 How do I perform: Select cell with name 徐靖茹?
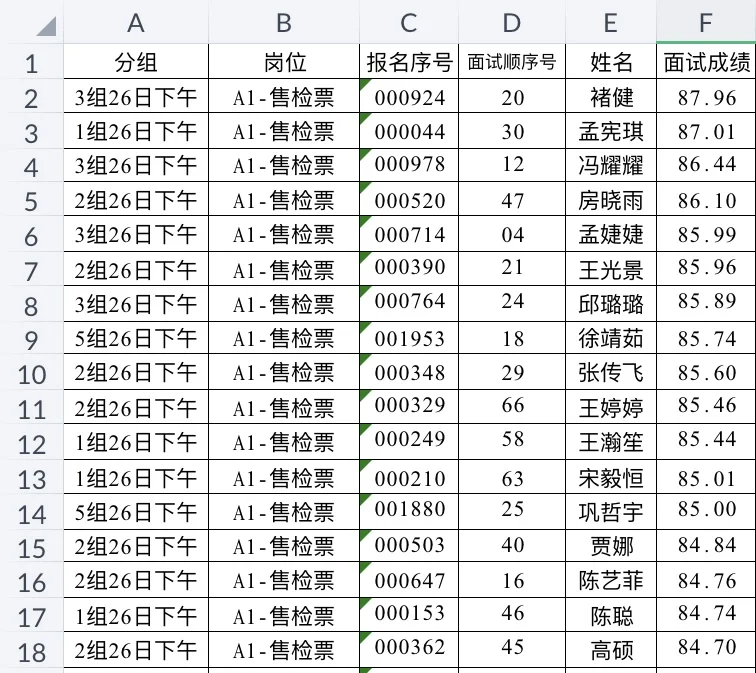[611, 338]
